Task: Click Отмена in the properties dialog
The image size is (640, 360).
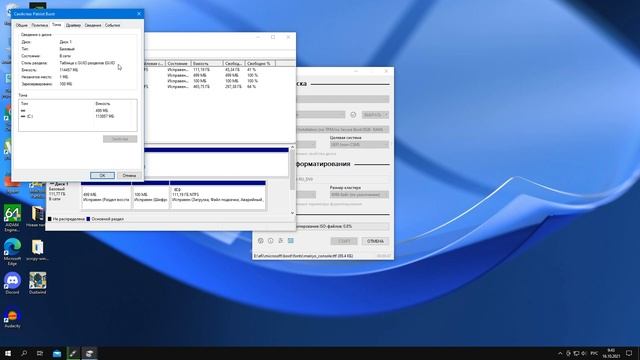Action: 129,176
